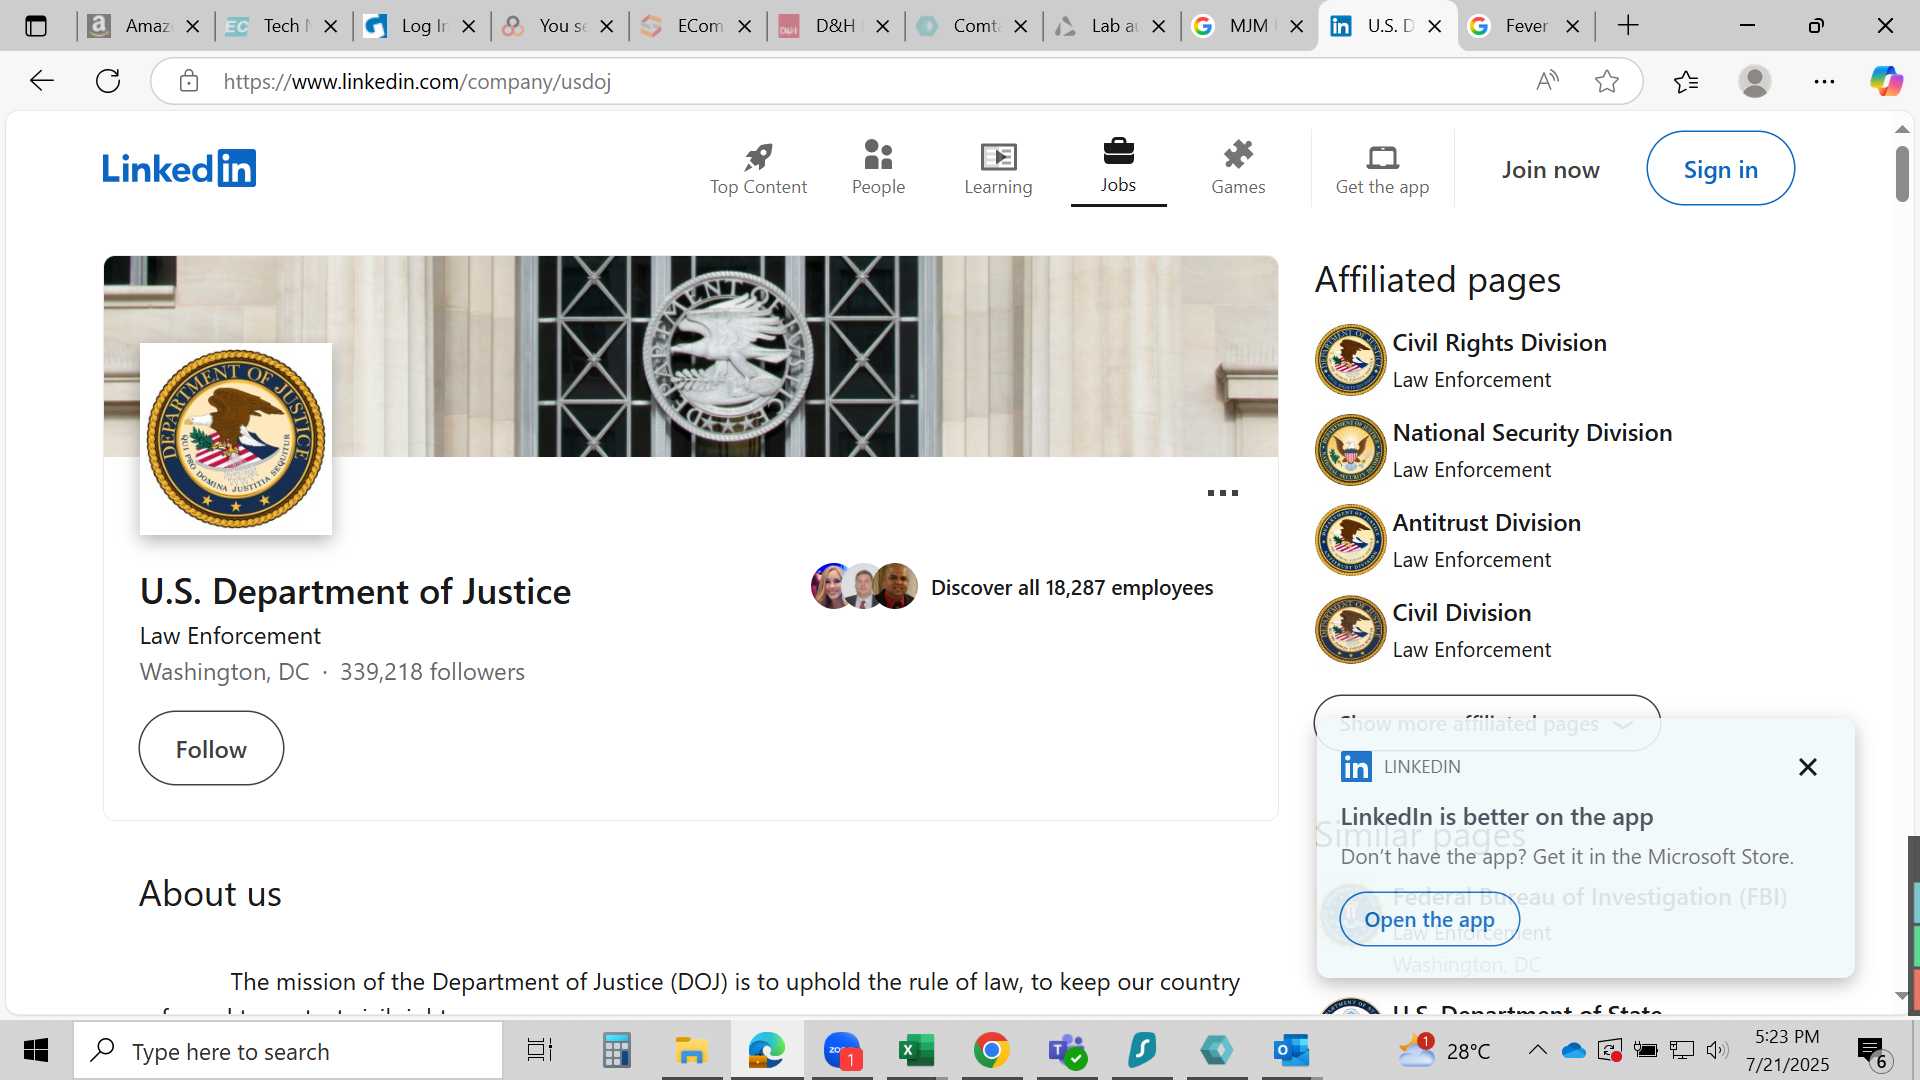
Task: Open the three-dot more options on company card
Action: pyautogui.click(x=1222, y=493)
